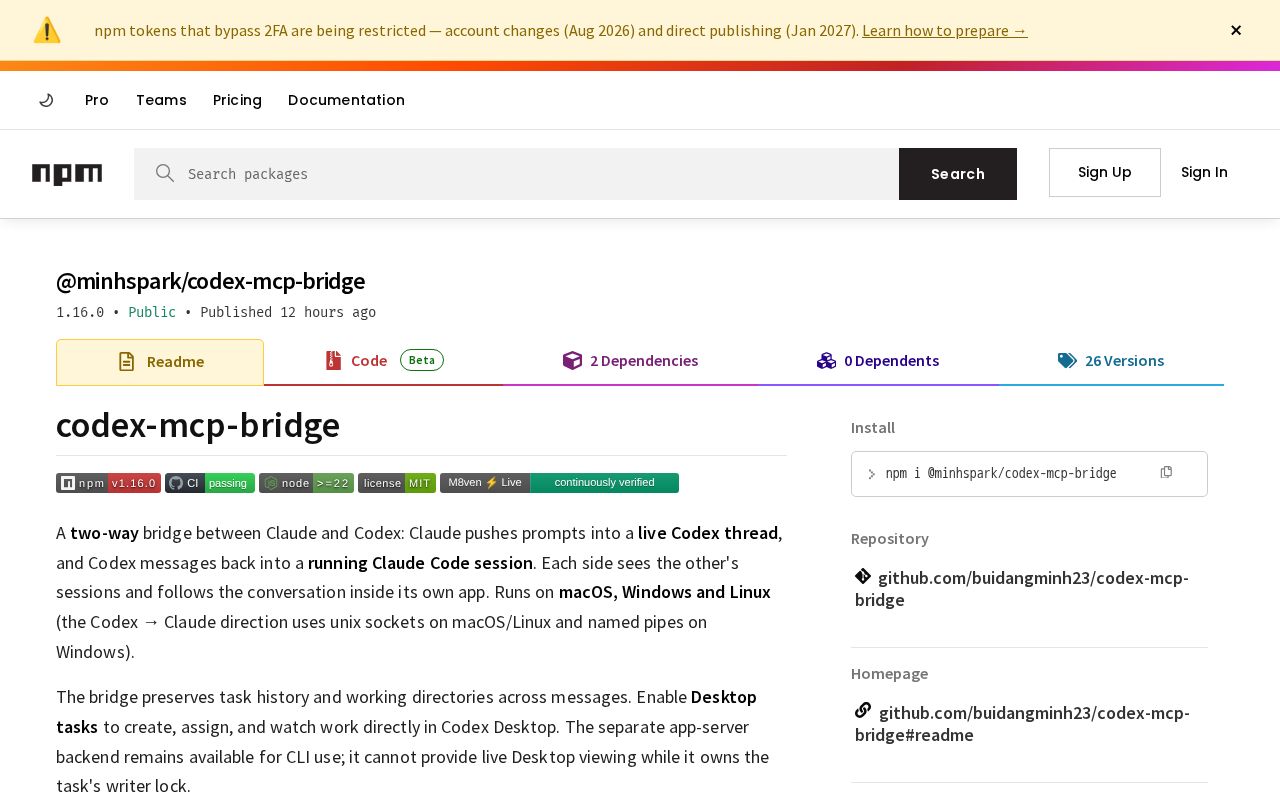Click the @minhspark/codex-mcp-bridge package title
The image size is (1280, 800).
[210, 280]
